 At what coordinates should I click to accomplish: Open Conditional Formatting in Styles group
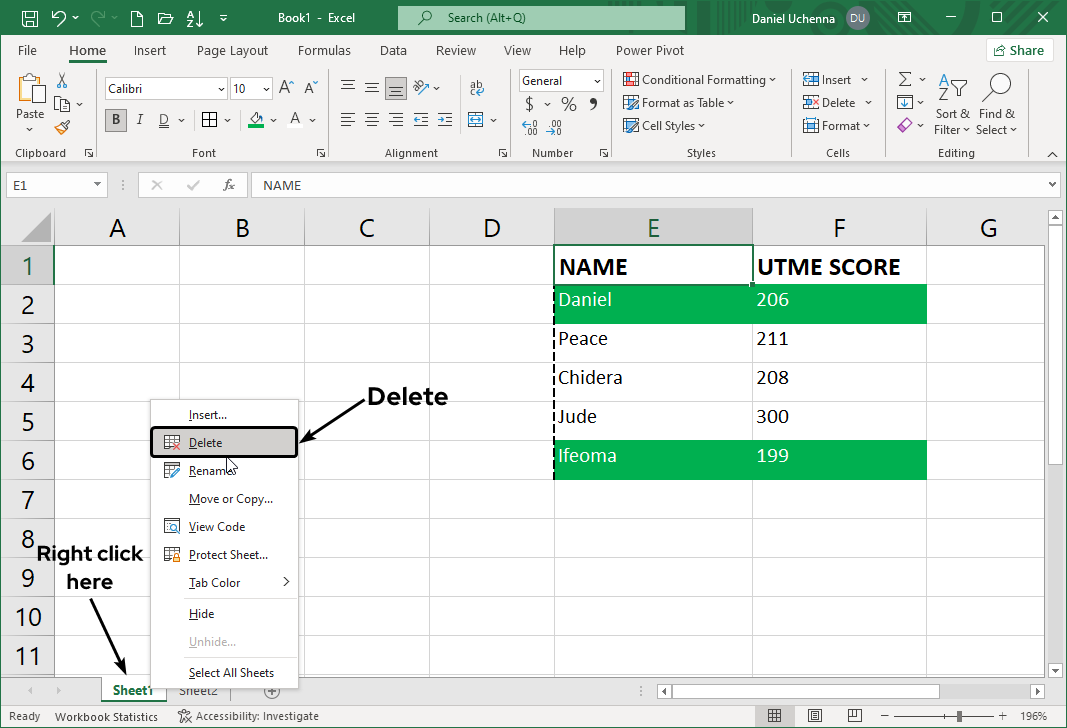coord(700,79)
